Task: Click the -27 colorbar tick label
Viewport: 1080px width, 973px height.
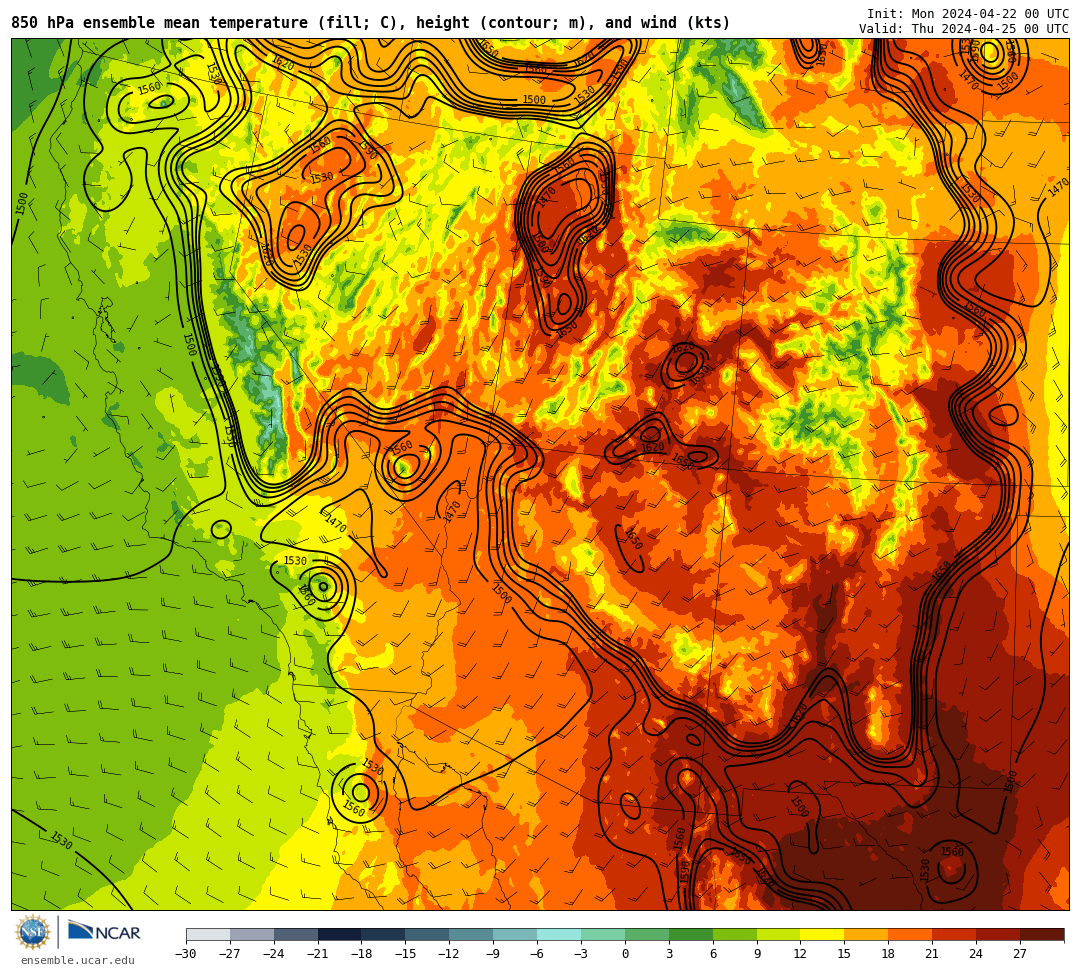Action: (x=230, y=954)
